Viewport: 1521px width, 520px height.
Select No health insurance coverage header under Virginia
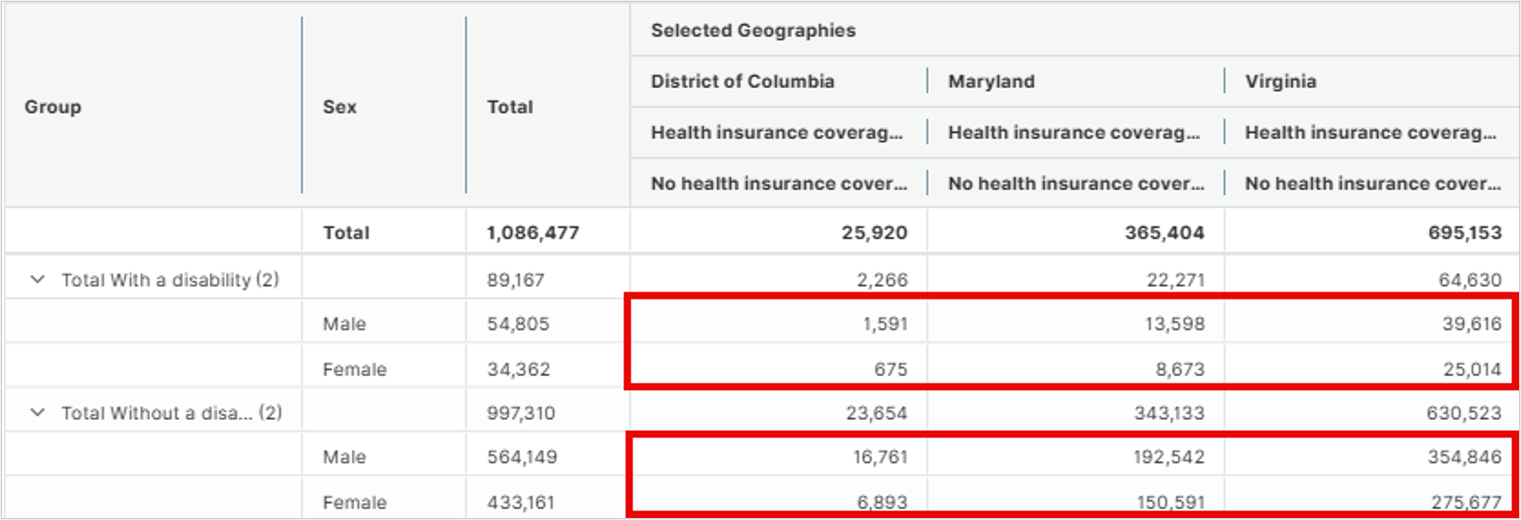[1372, 184]
